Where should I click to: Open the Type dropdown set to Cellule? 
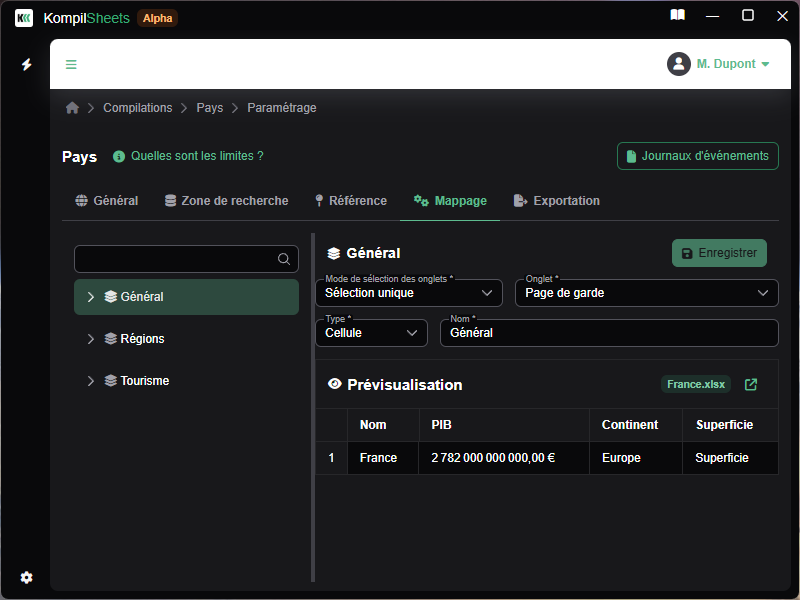pyautogui.click(x=371, y=333)
